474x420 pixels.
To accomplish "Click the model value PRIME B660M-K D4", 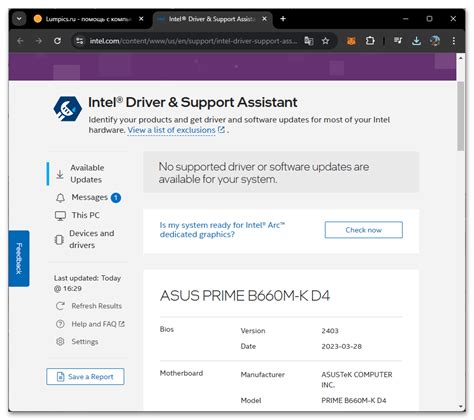I will 354,400.
